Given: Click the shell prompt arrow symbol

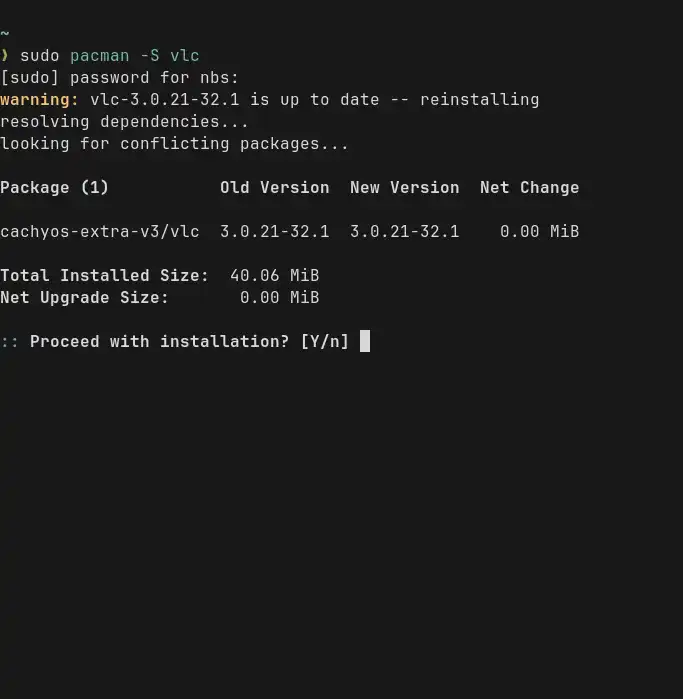Looking at the screenshot, I should 5,56.
